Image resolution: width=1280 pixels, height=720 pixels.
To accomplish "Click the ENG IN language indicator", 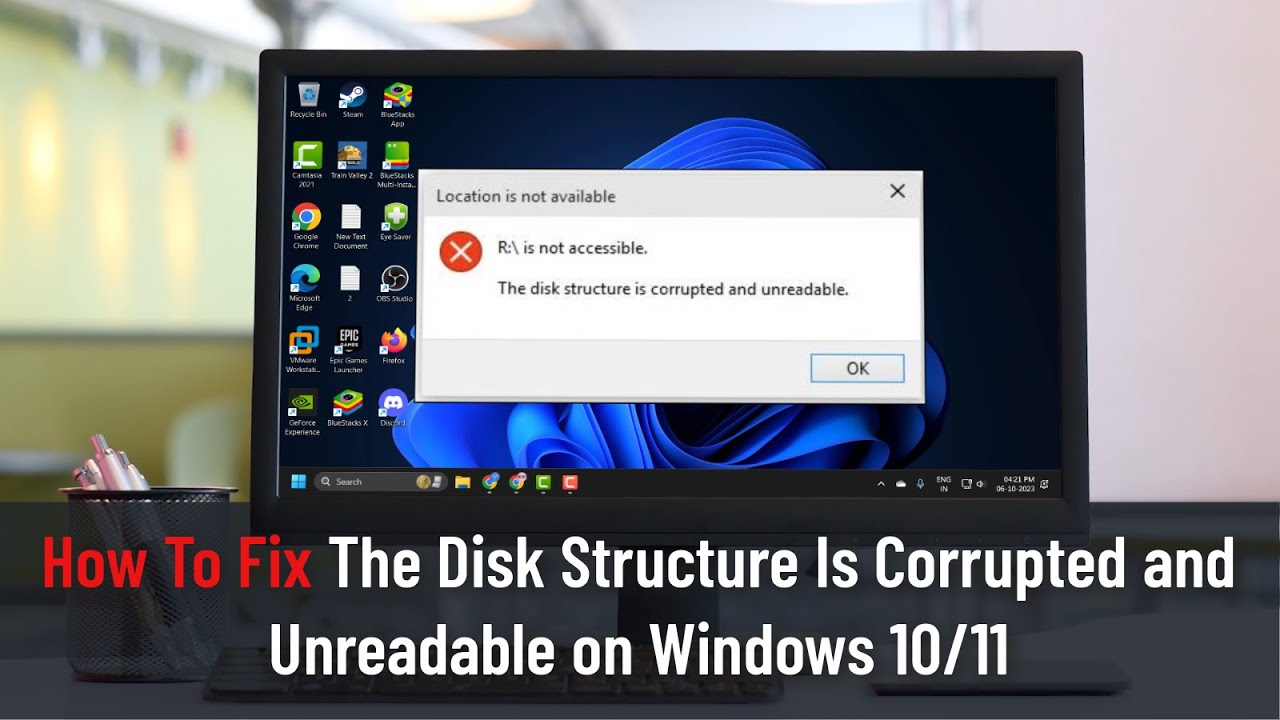I will pyautogui.click(x=943, y=483).
